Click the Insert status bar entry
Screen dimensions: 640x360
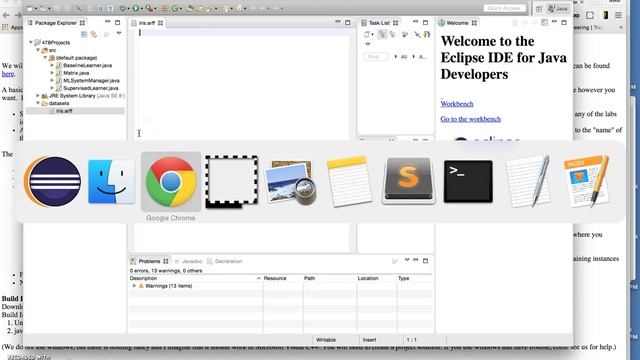(x=369, y=340)
